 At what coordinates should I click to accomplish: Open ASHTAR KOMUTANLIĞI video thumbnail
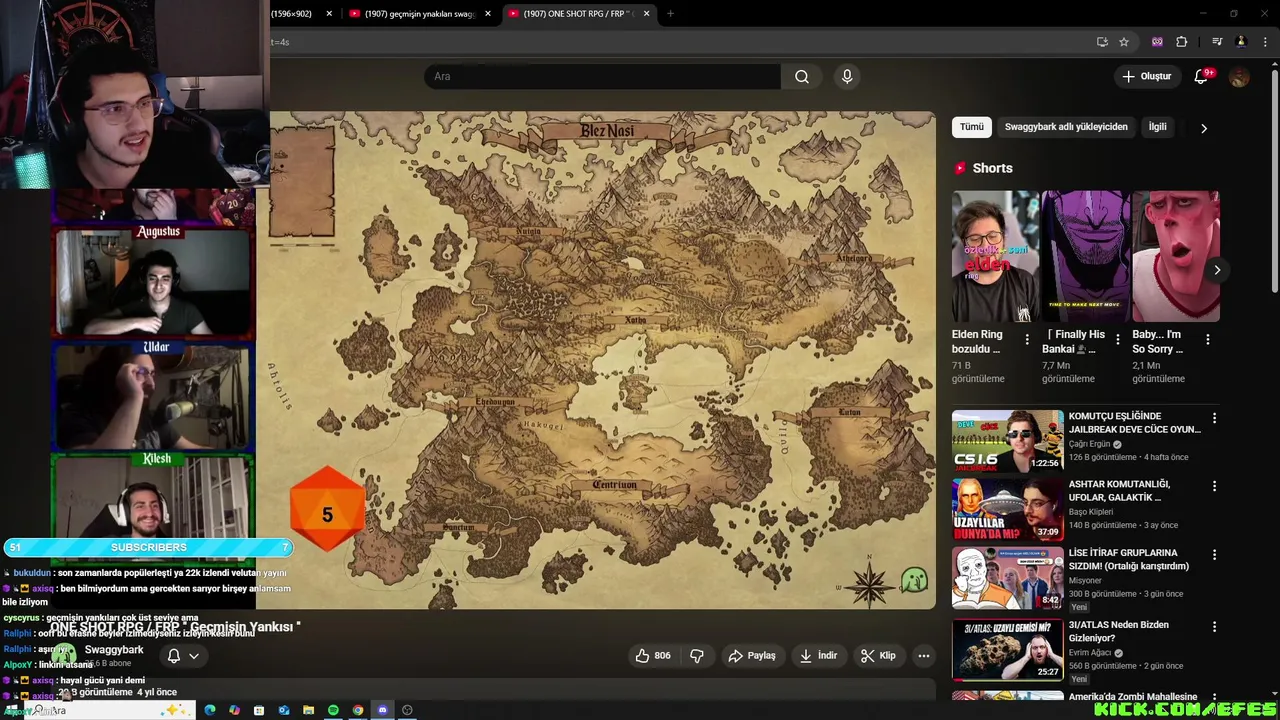1007,510
